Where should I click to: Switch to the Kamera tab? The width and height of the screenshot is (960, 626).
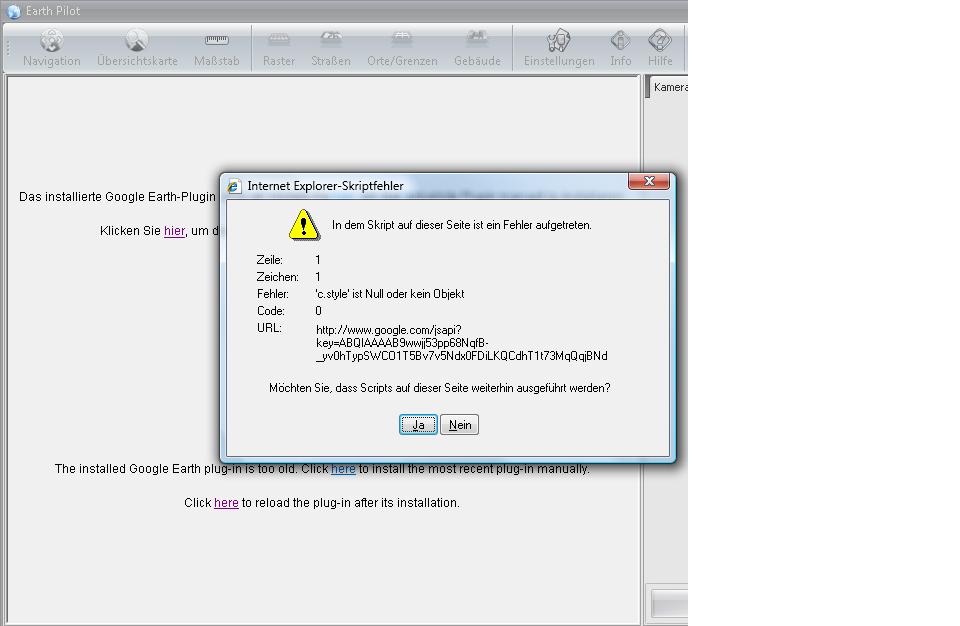pos(670,87)
